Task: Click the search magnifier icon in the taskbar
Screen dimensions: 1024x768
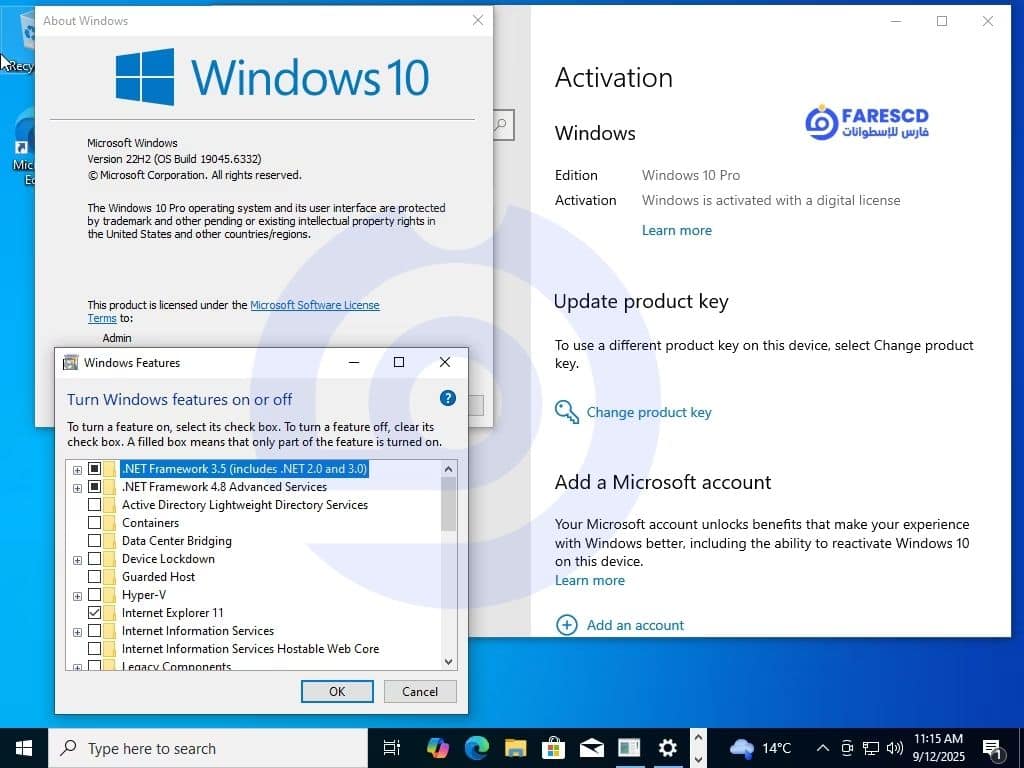Action: (x=68, y=748)
